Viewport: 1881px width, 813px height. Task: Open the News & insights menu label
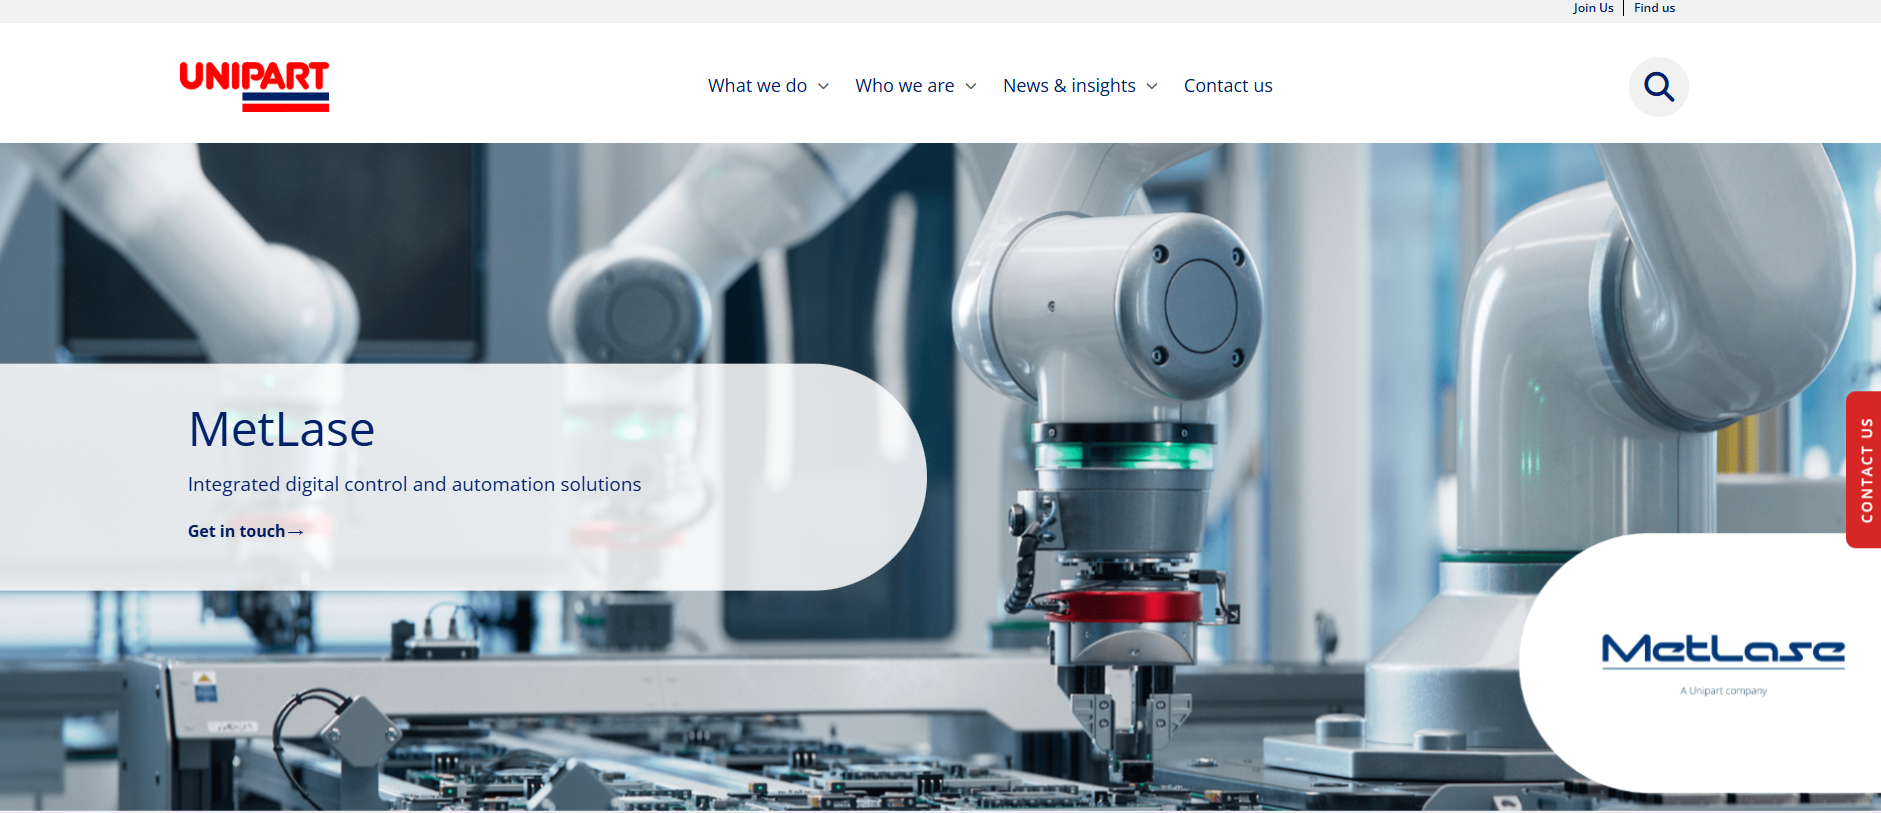click(x=1069, y=86)
